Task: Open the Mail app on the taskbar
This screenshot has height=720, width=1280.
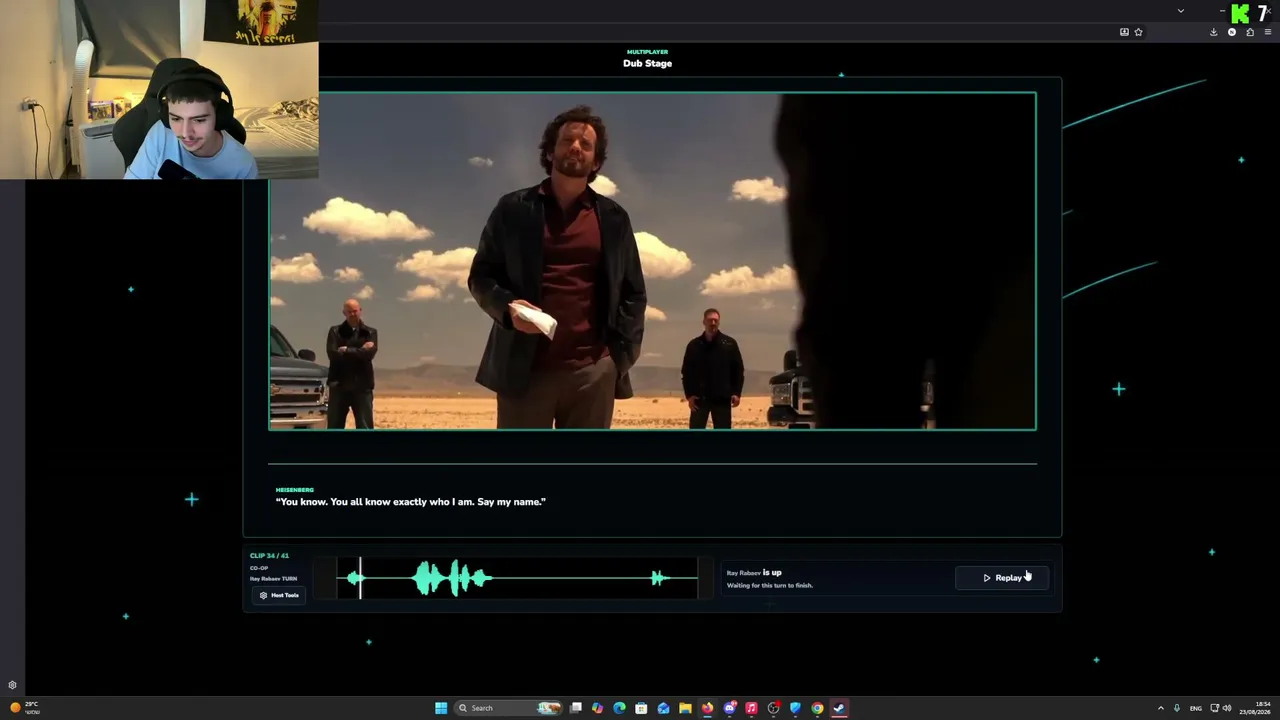Action: 664,708
